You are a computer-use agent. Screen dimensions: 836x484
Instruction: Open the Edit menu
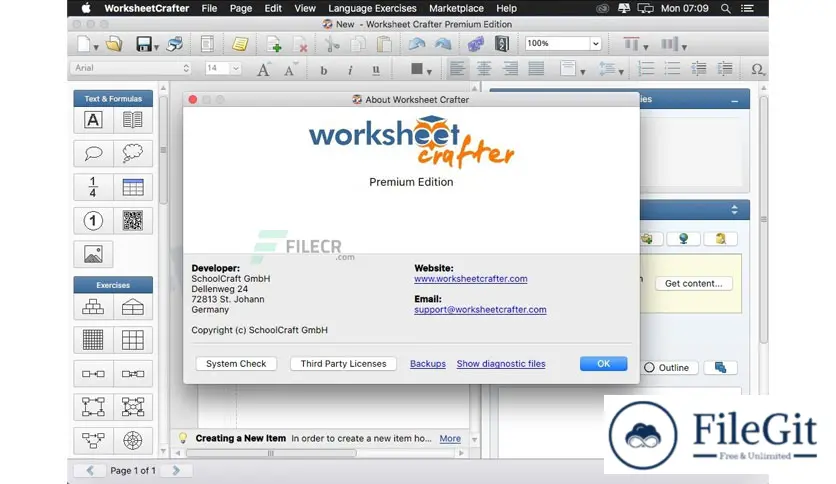273,8
